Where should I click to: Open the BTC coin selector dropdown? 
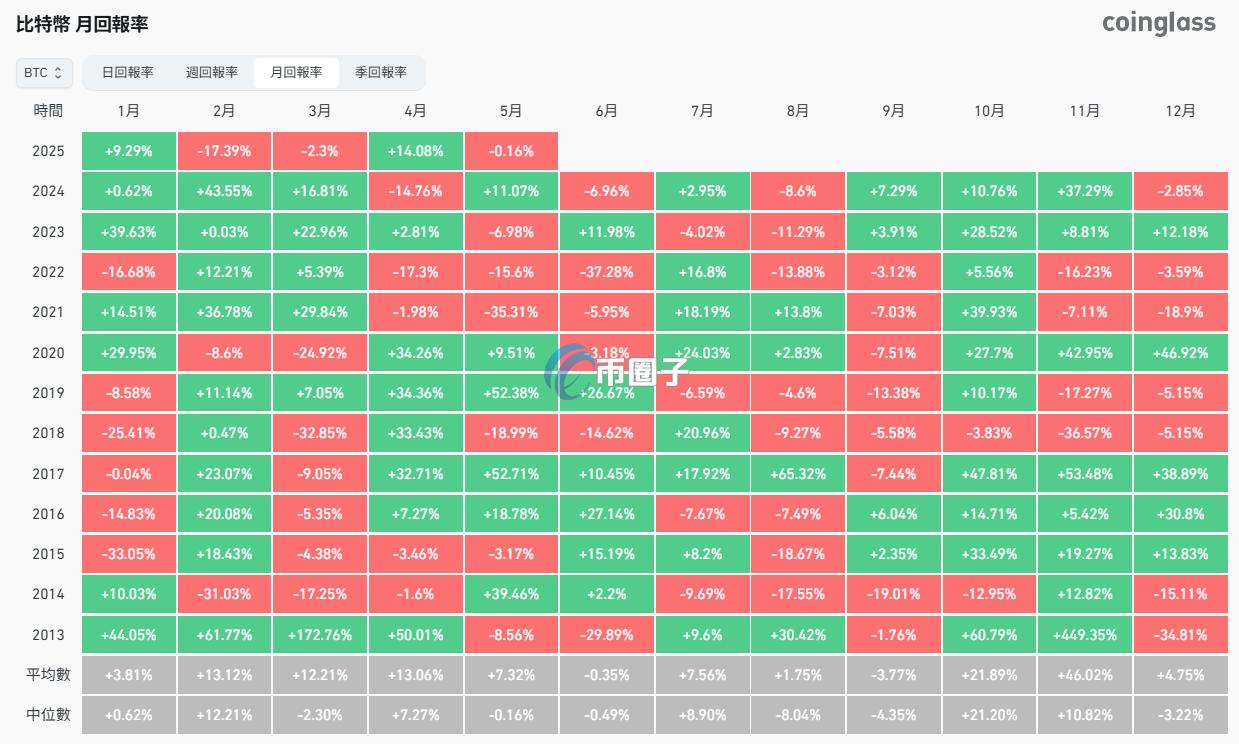(x=44, y=72)
